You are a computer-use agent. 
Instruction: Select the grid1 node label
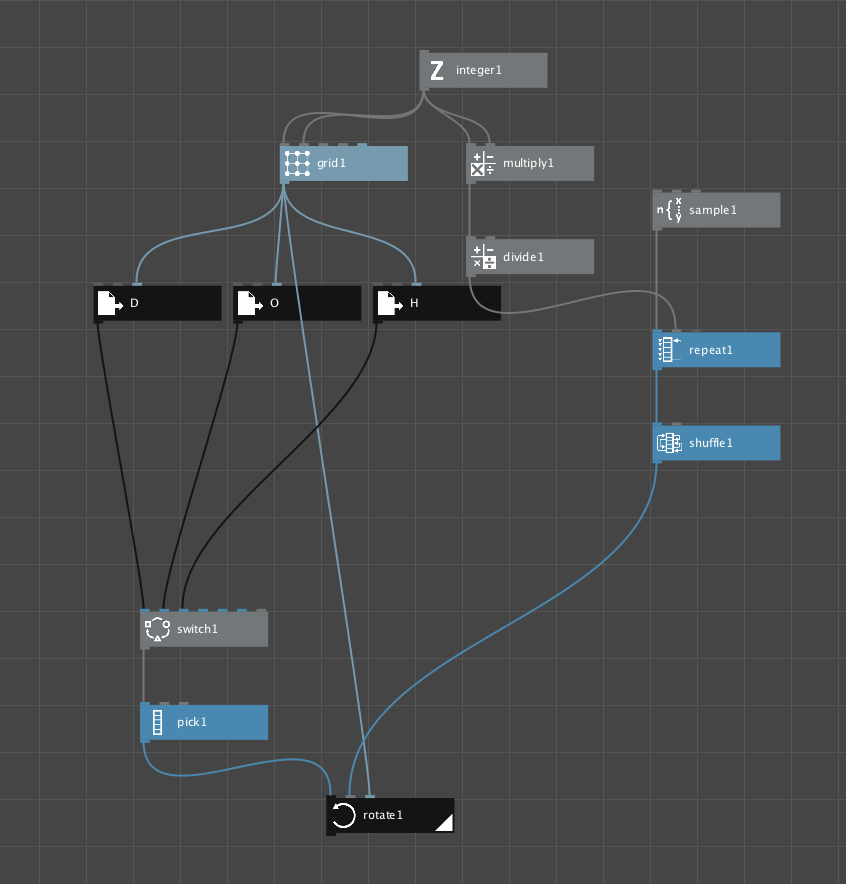331,163
